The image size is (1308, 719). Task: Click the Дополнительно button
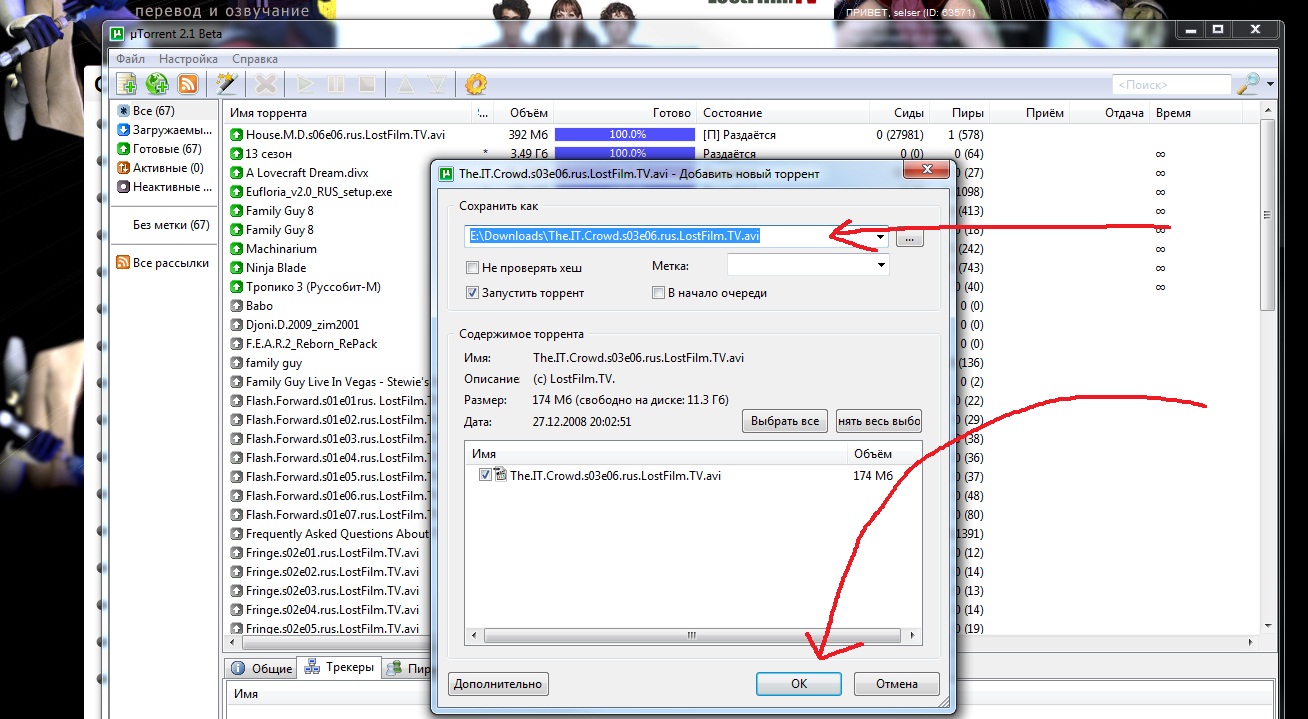click(498, 684)
